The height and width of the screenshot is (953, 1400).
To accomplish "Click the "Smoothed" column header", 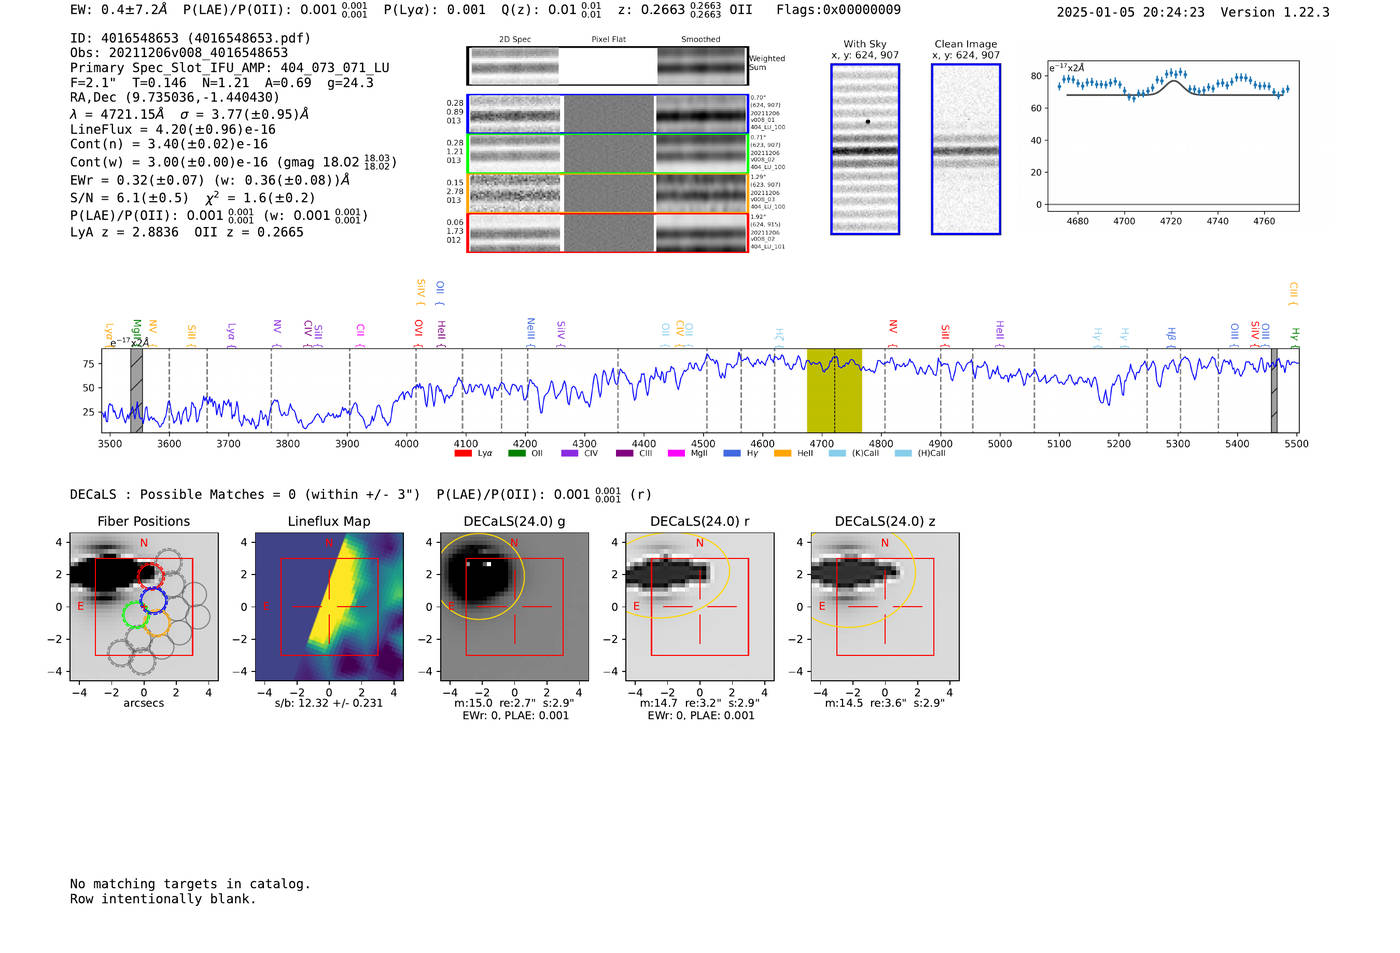I will [700, 40].
